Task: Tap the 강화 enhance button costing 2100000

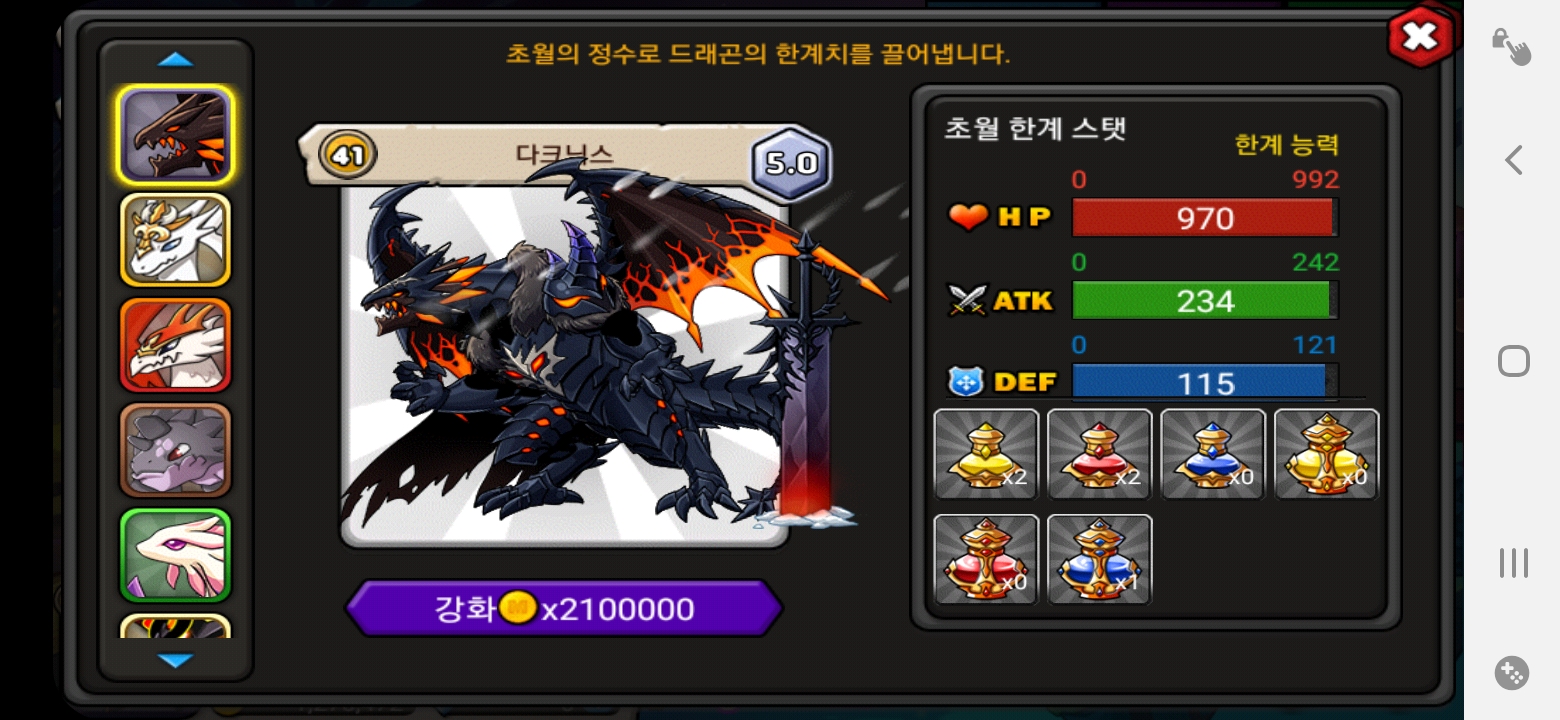Action: click(x=564, y=608)
